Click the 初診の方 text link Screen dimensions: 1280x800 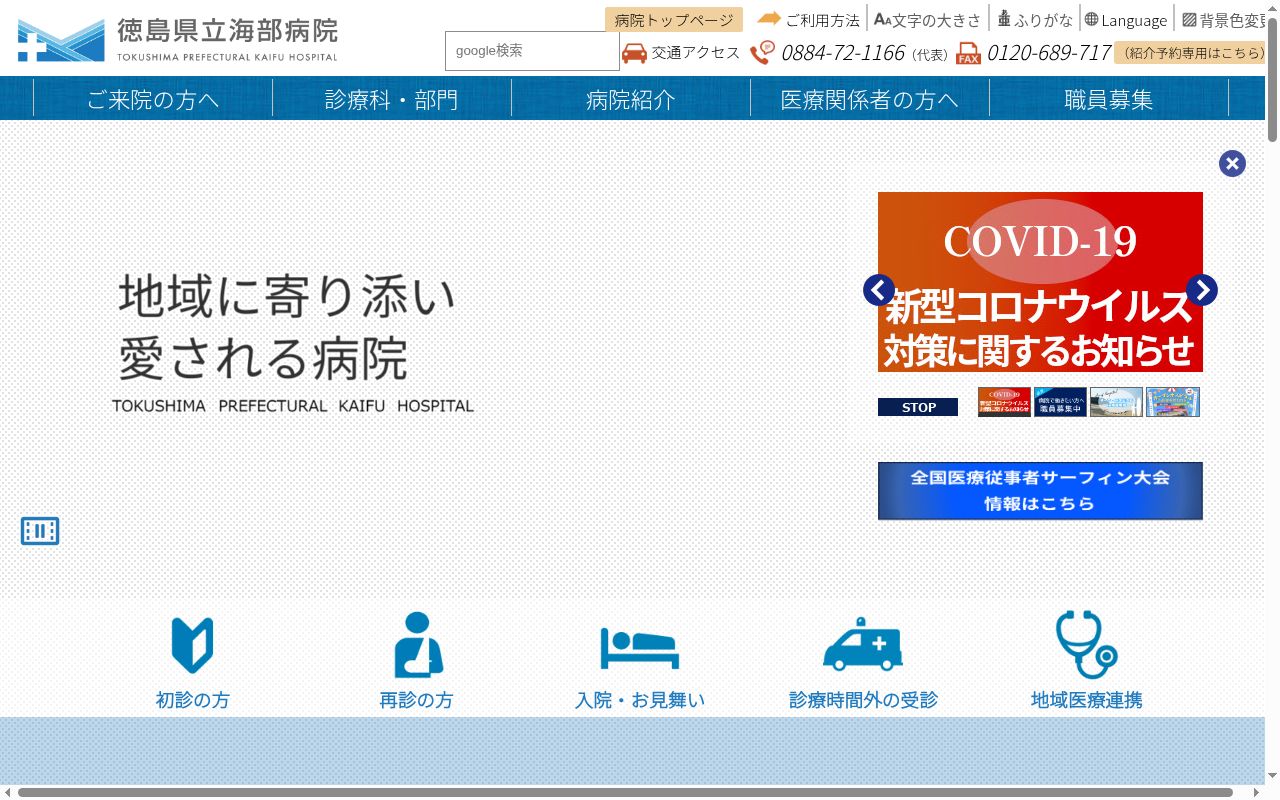pyautogui.click(x=193, y=700)
